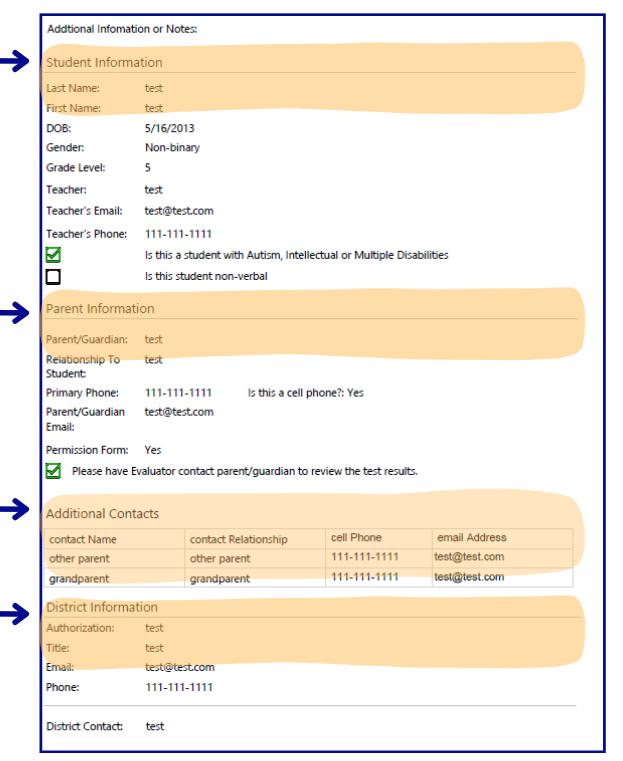Click the 'Teacher's Email:' field label

[x=84, y=211]
